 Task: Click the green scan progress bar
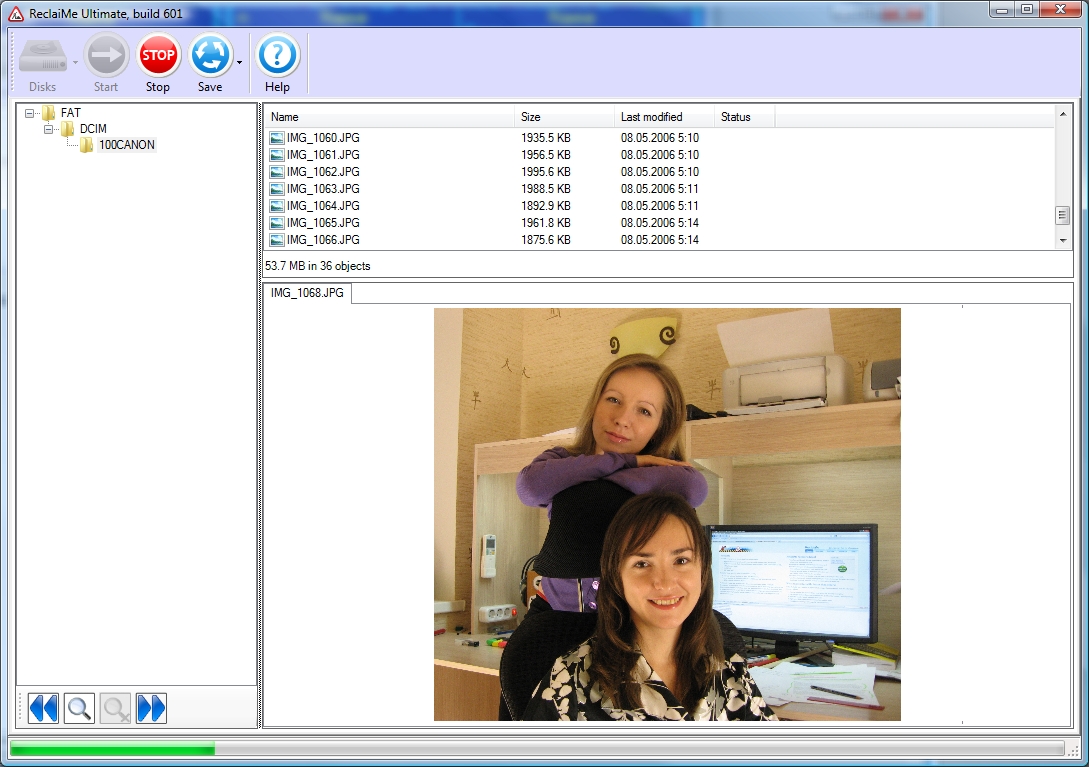tap(113, 748)
